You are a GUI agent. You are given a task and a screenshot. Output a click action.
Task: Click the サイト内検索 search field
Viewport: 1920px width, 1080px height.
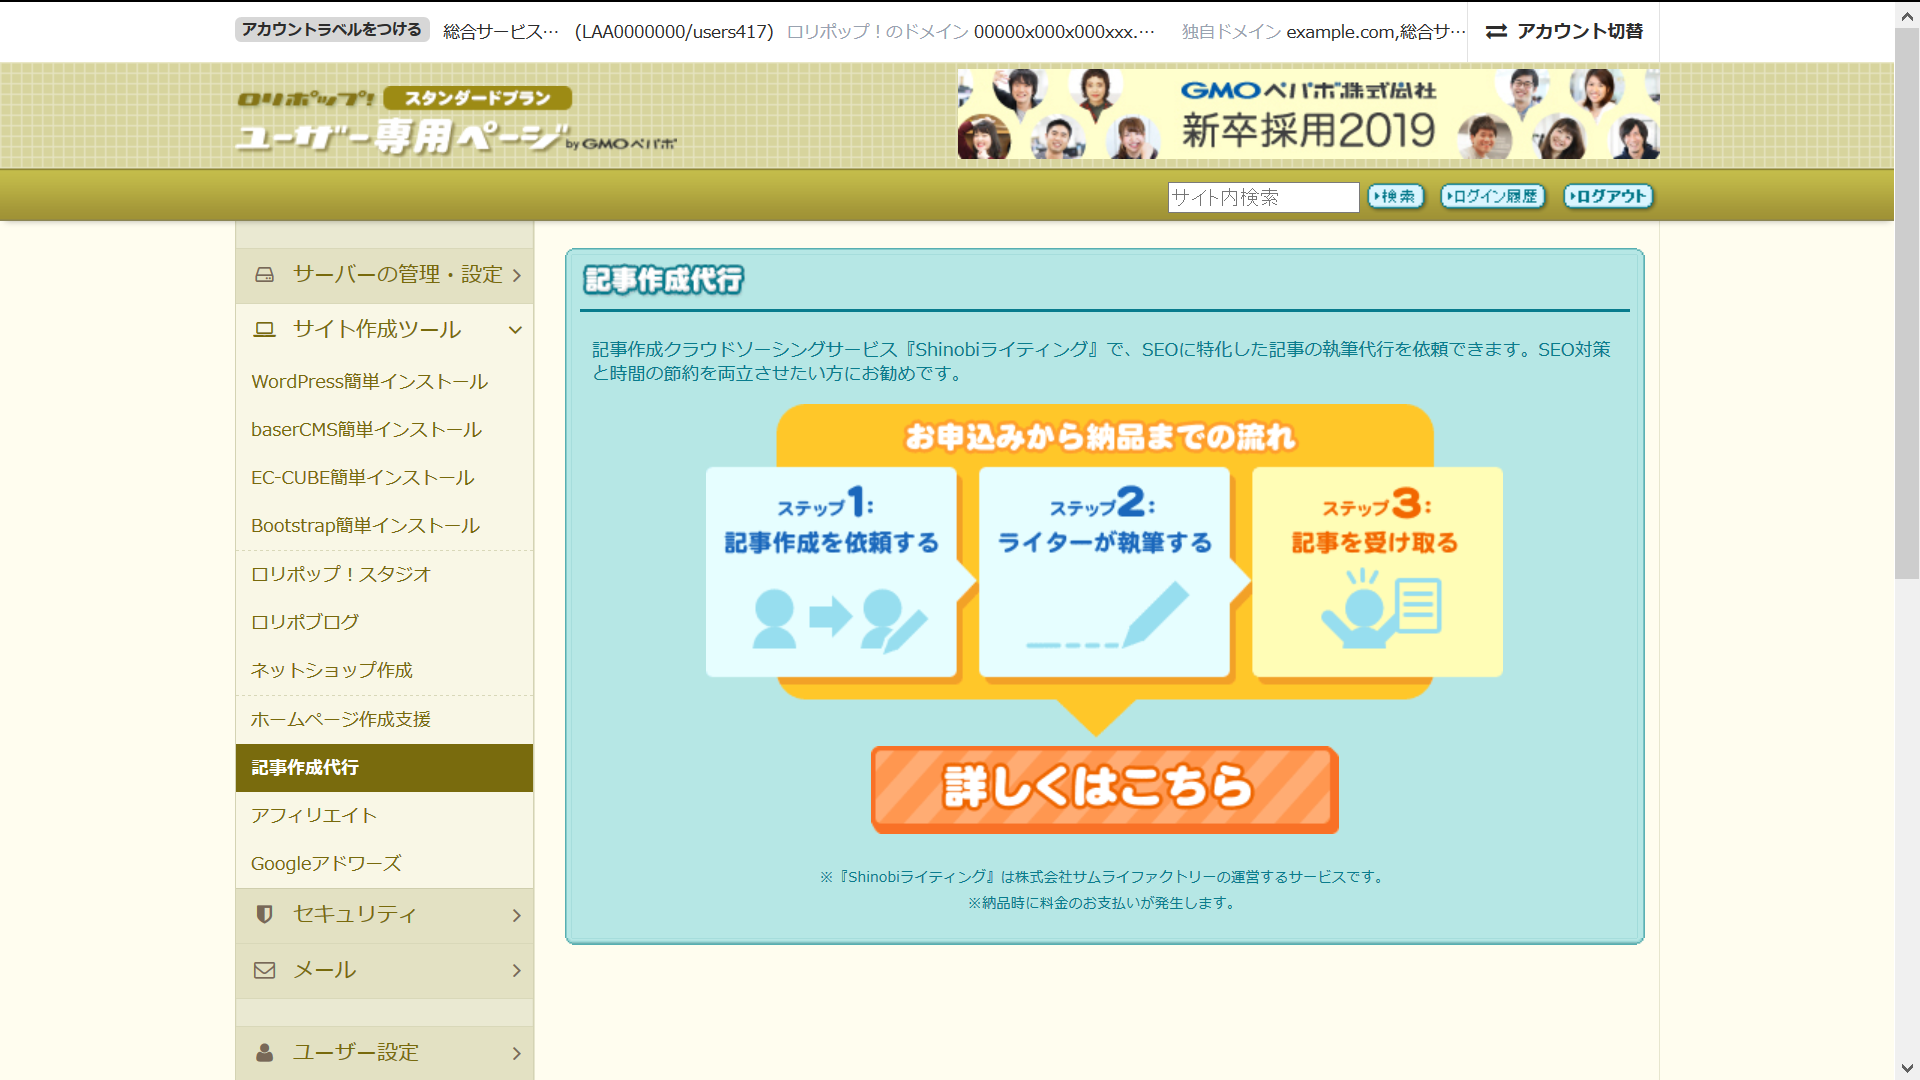tap(1262, 197)
